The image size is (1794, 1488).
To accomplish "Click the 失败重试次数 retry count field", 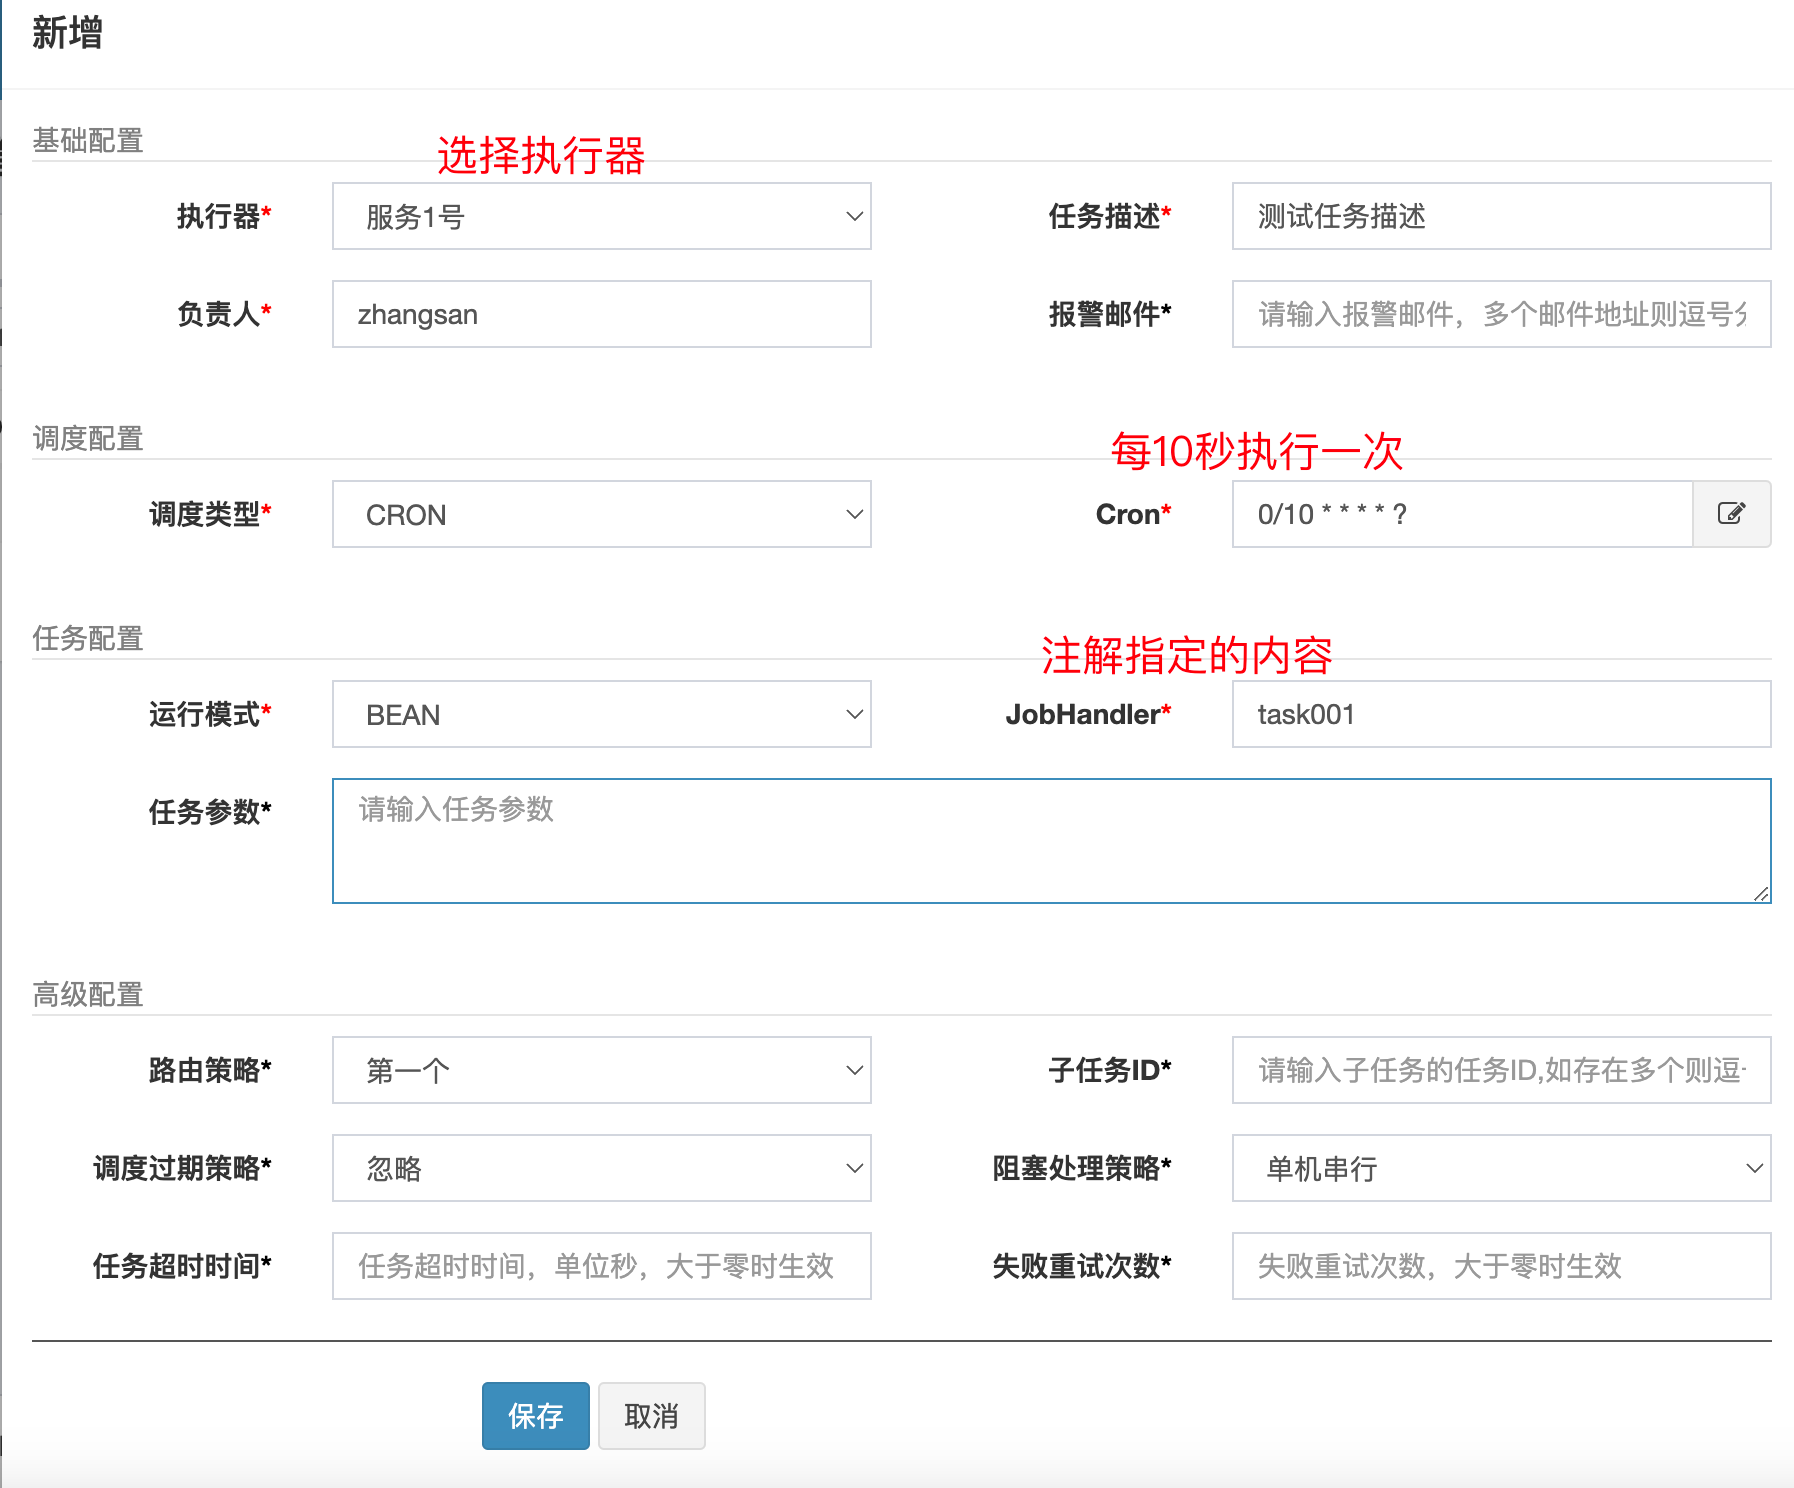I will pos(1500,1266).
